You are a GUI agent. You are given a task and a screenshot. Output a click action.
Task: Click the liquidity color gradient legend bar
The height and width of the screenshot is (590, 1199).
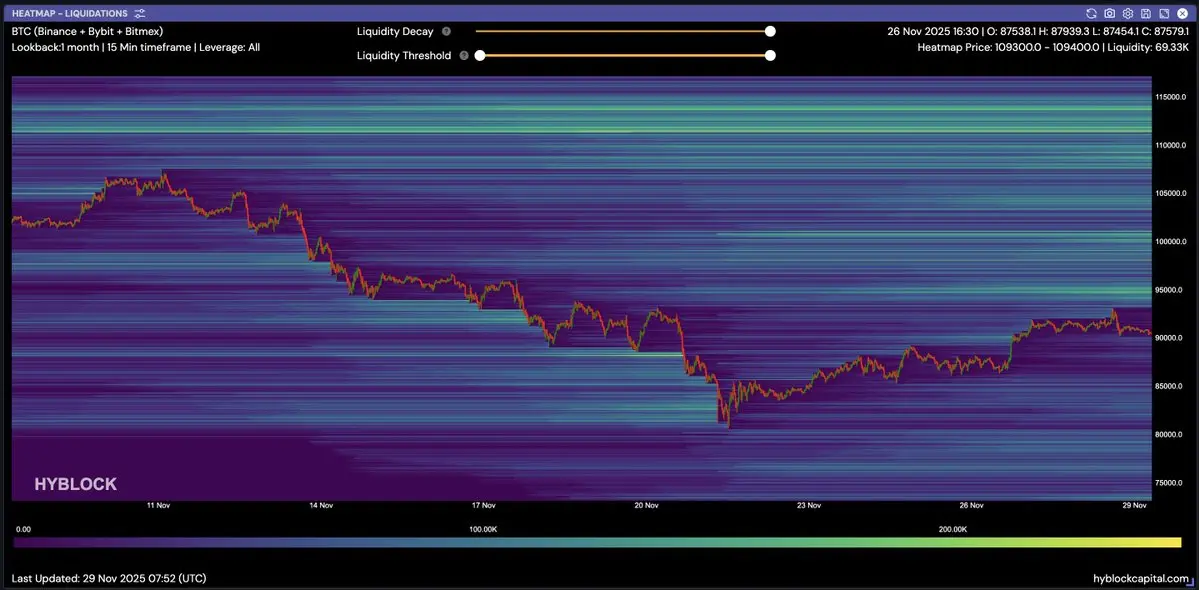(x=597, y=543)
